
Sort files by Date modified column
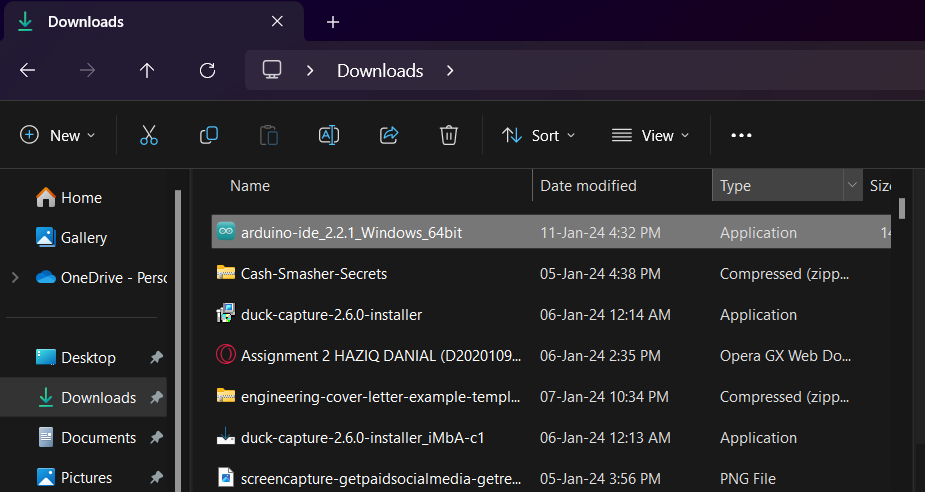(x=588, y=185)
